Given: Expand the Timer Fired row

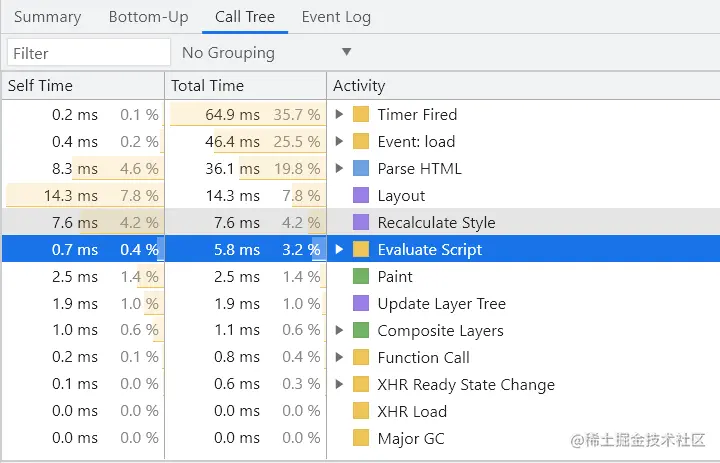Looking at the screenshot, I should coord(341,114).
